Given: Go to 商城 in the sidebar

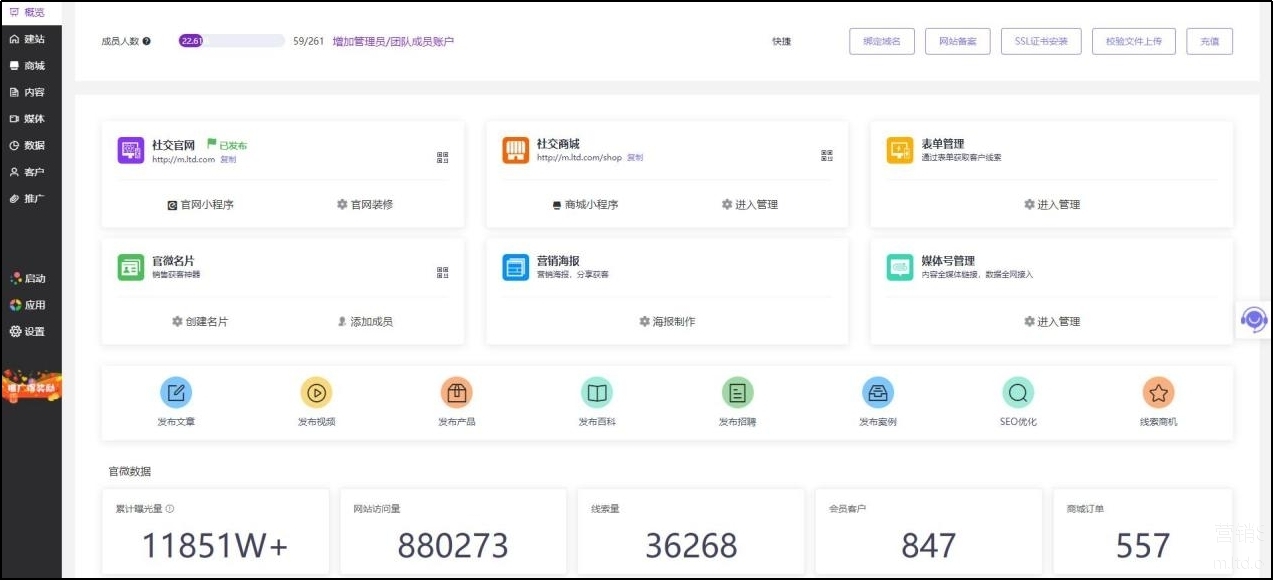Looking at the screenshot, I should (x=28, y=66).
